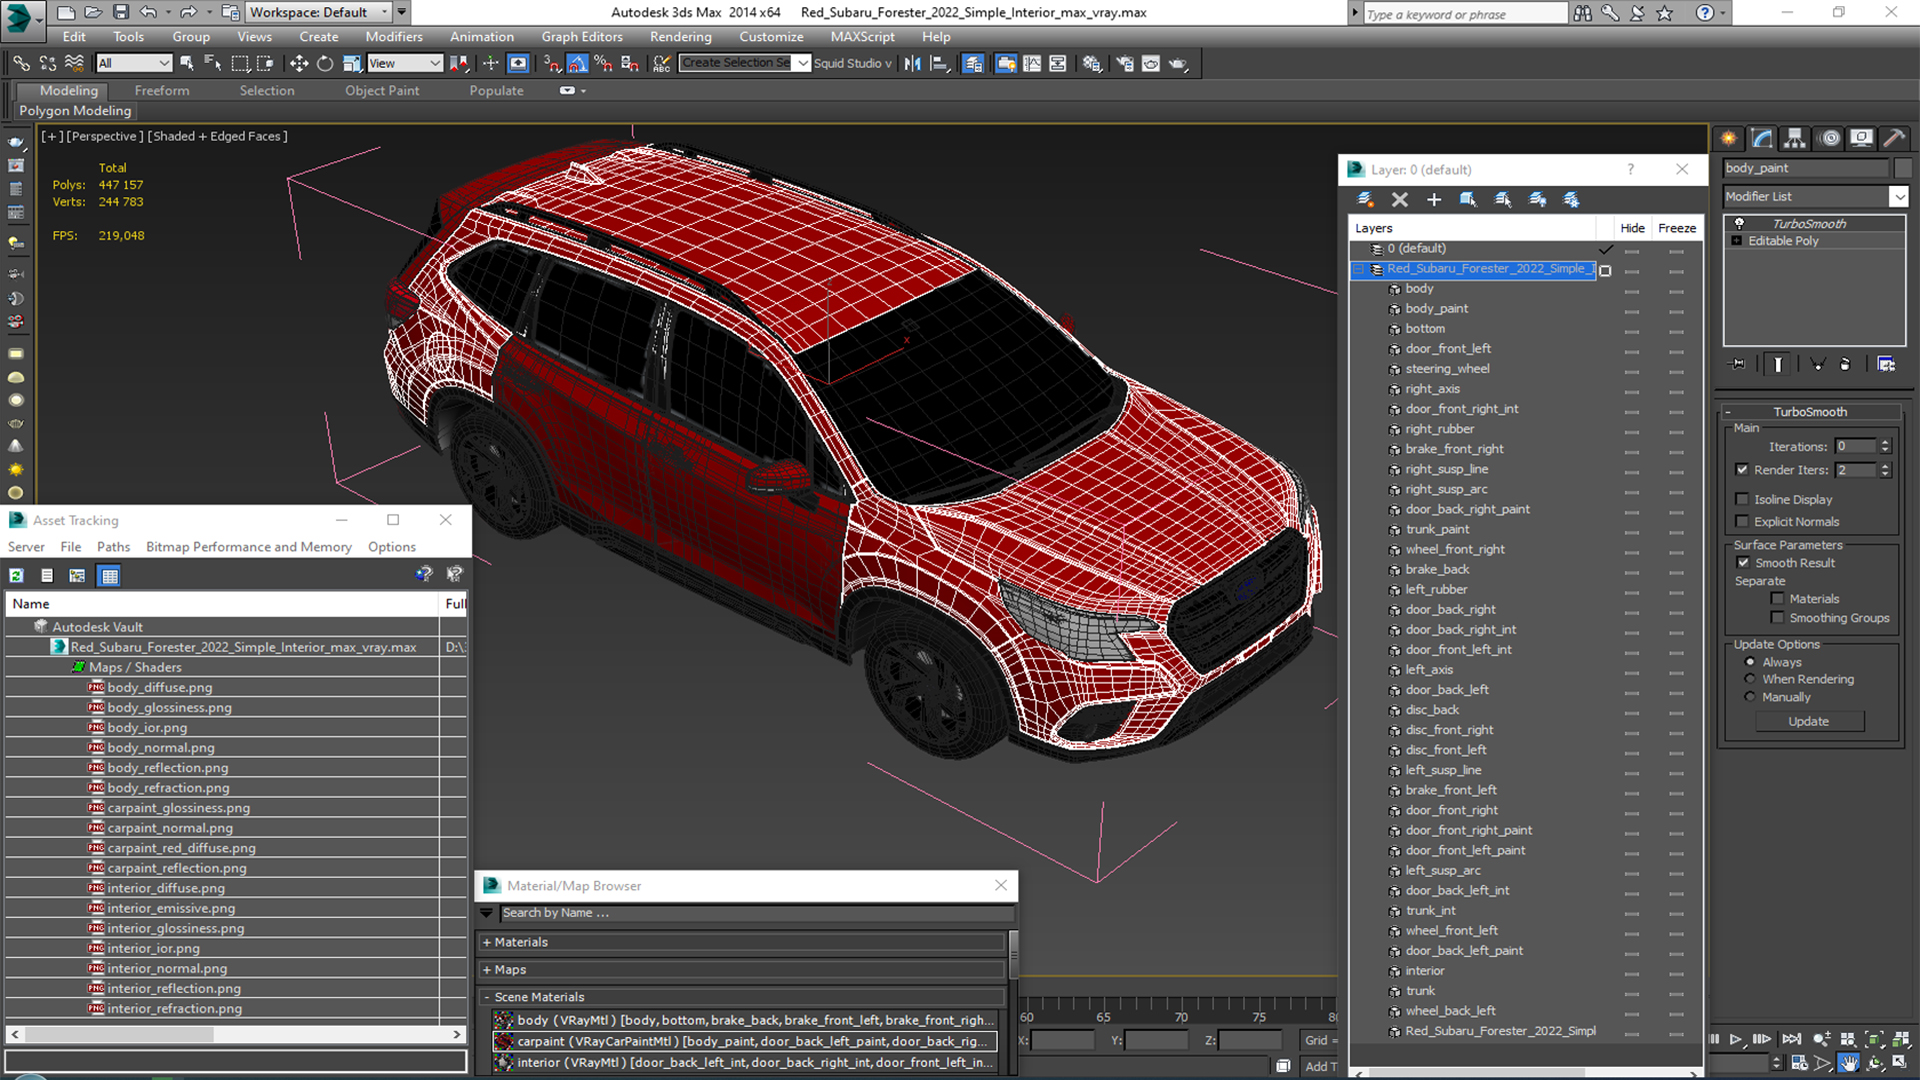The image size is (1920, 1080).
Task: Click the Mirror tool icon
Action: click(912, 63)
